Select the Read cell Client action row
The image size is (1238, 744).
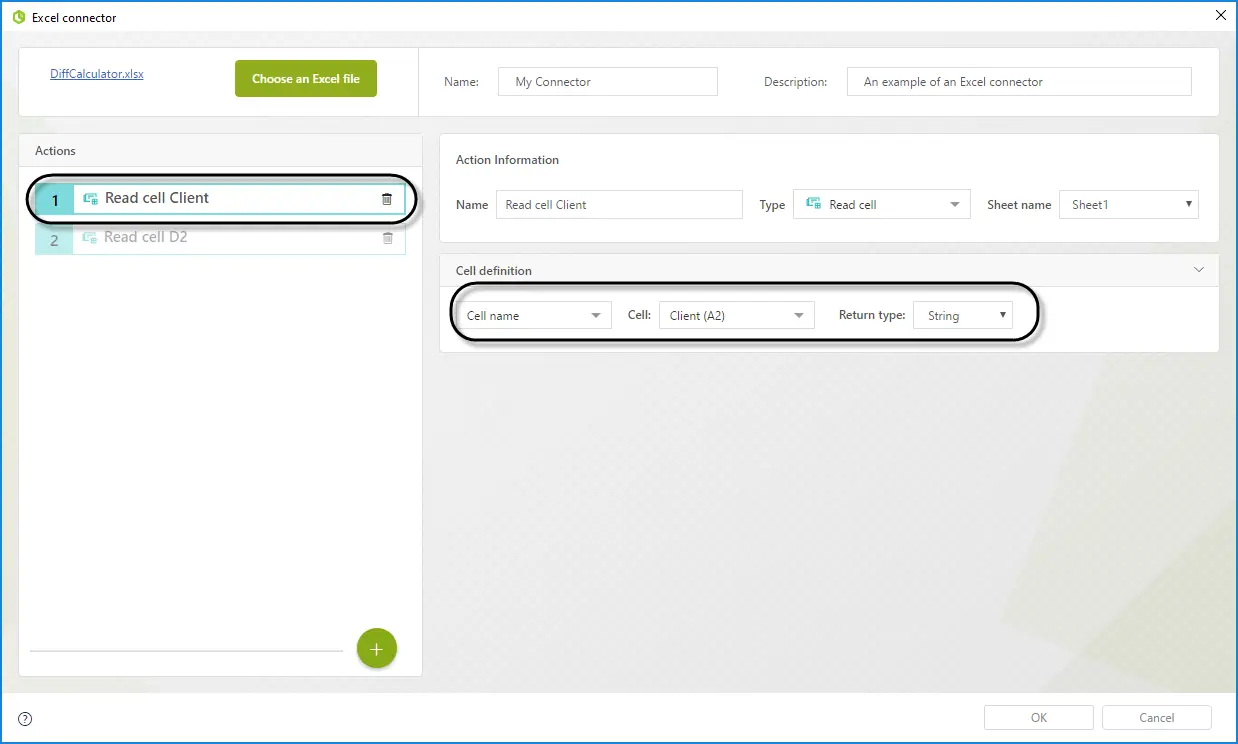click(x=220, y=200)
